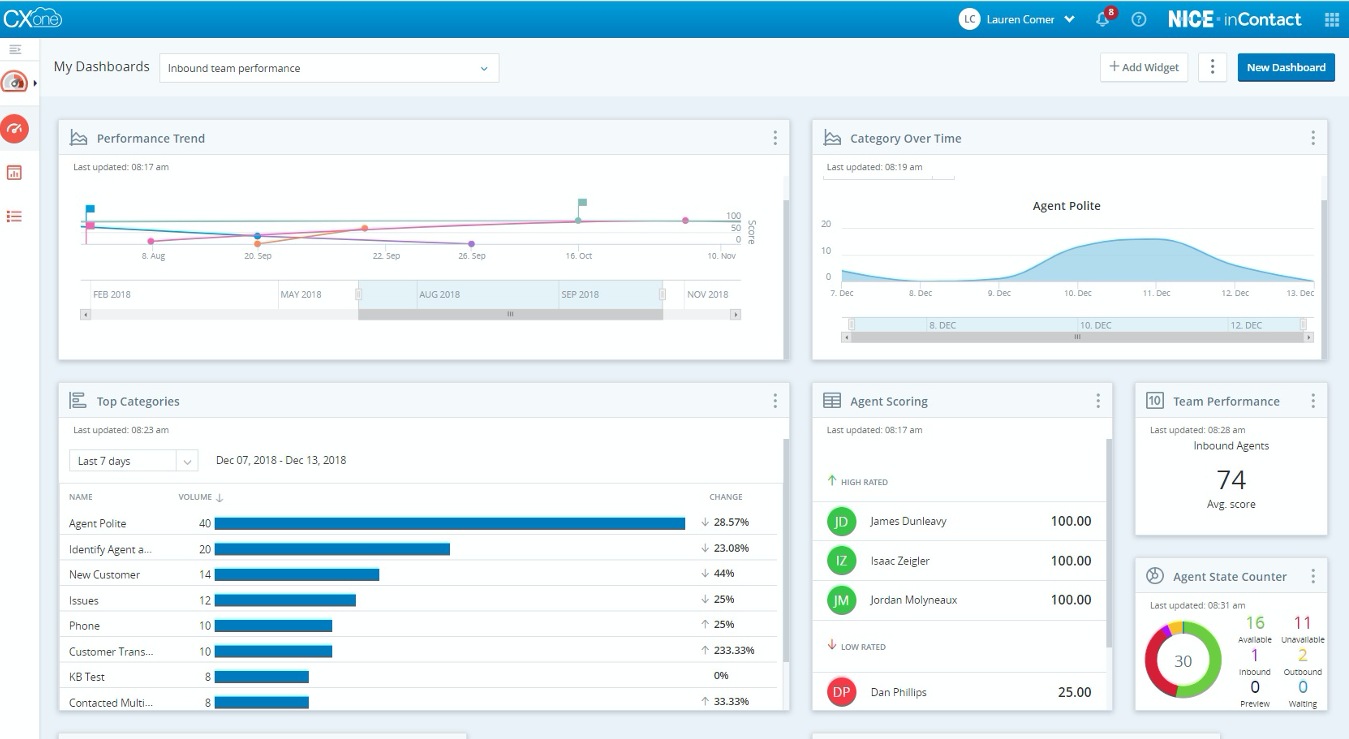Viewport: 1349px width, 739px height.
Task: Open Lauren Comer user account dropdown
Action: [x=1017, y=19]
